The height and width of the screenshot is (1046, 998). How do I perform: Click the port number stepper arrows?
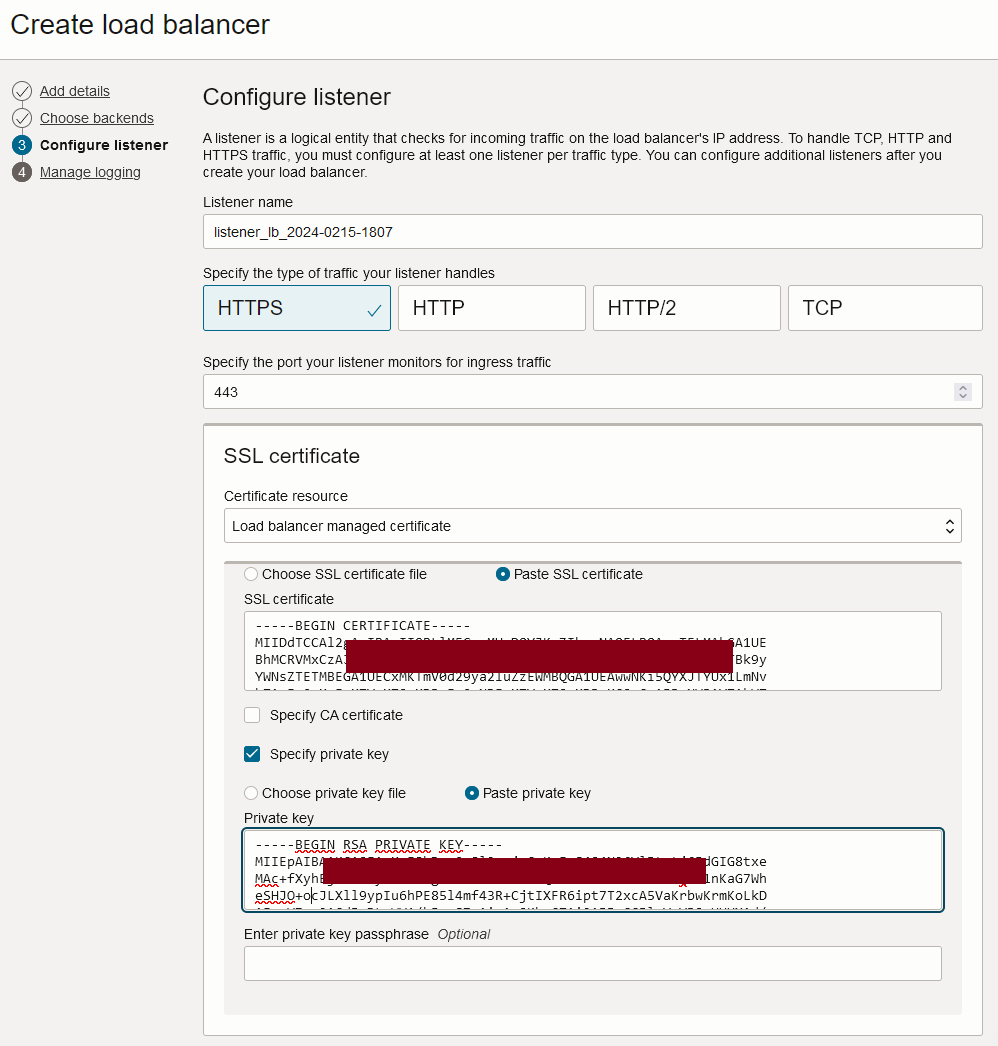(963, 392)
